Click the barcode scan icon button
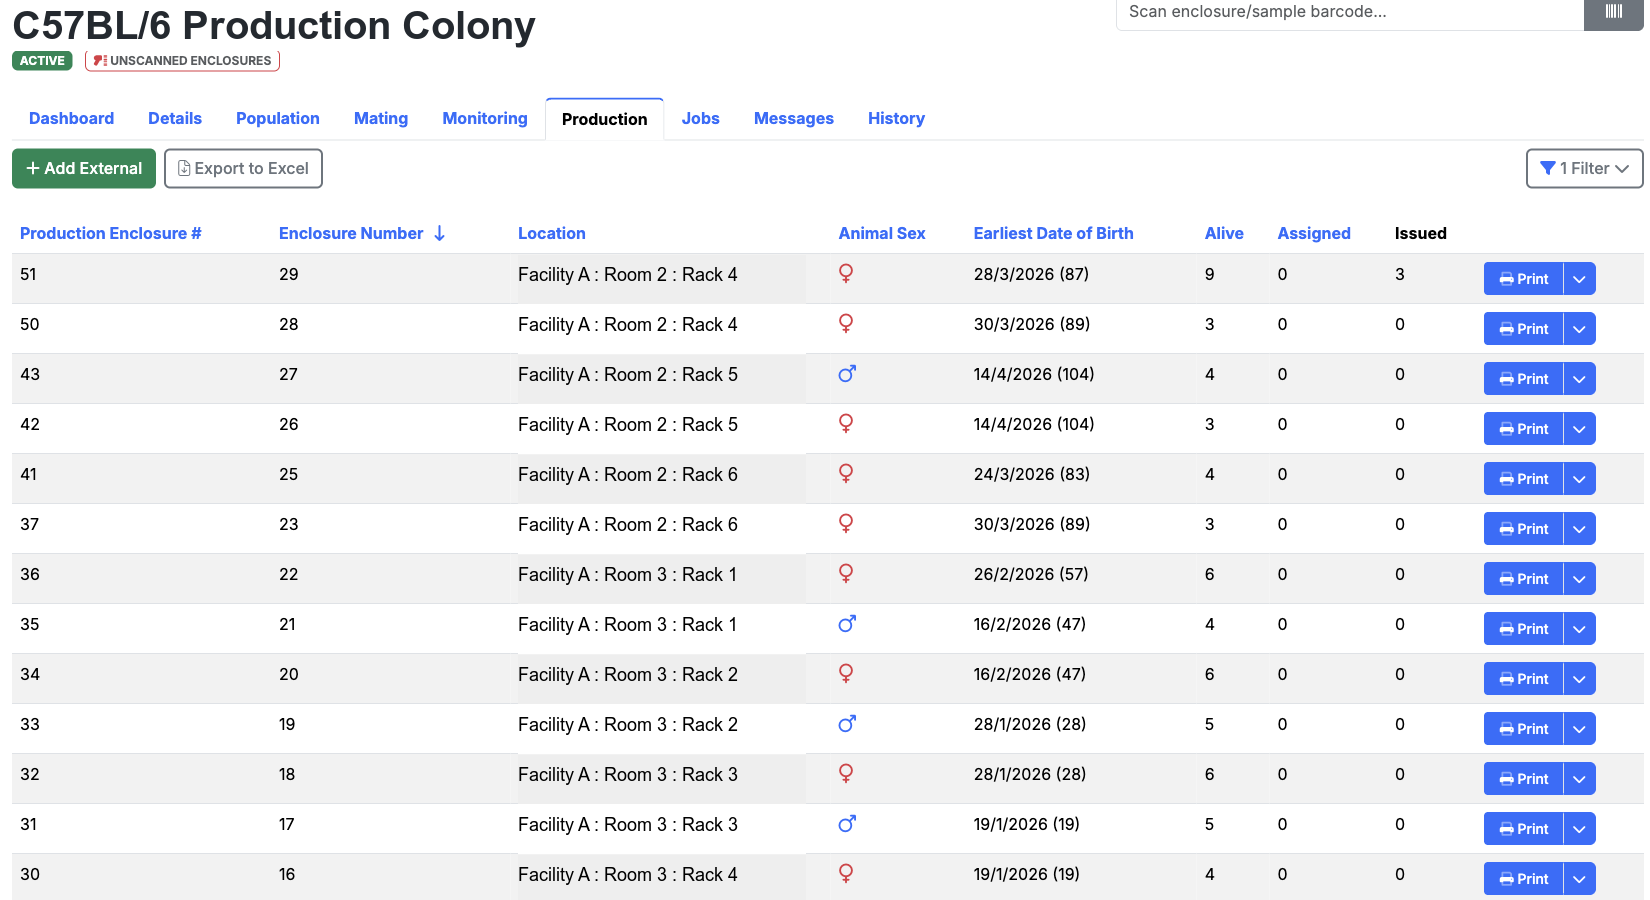1650x900 pixels. 1613,13
